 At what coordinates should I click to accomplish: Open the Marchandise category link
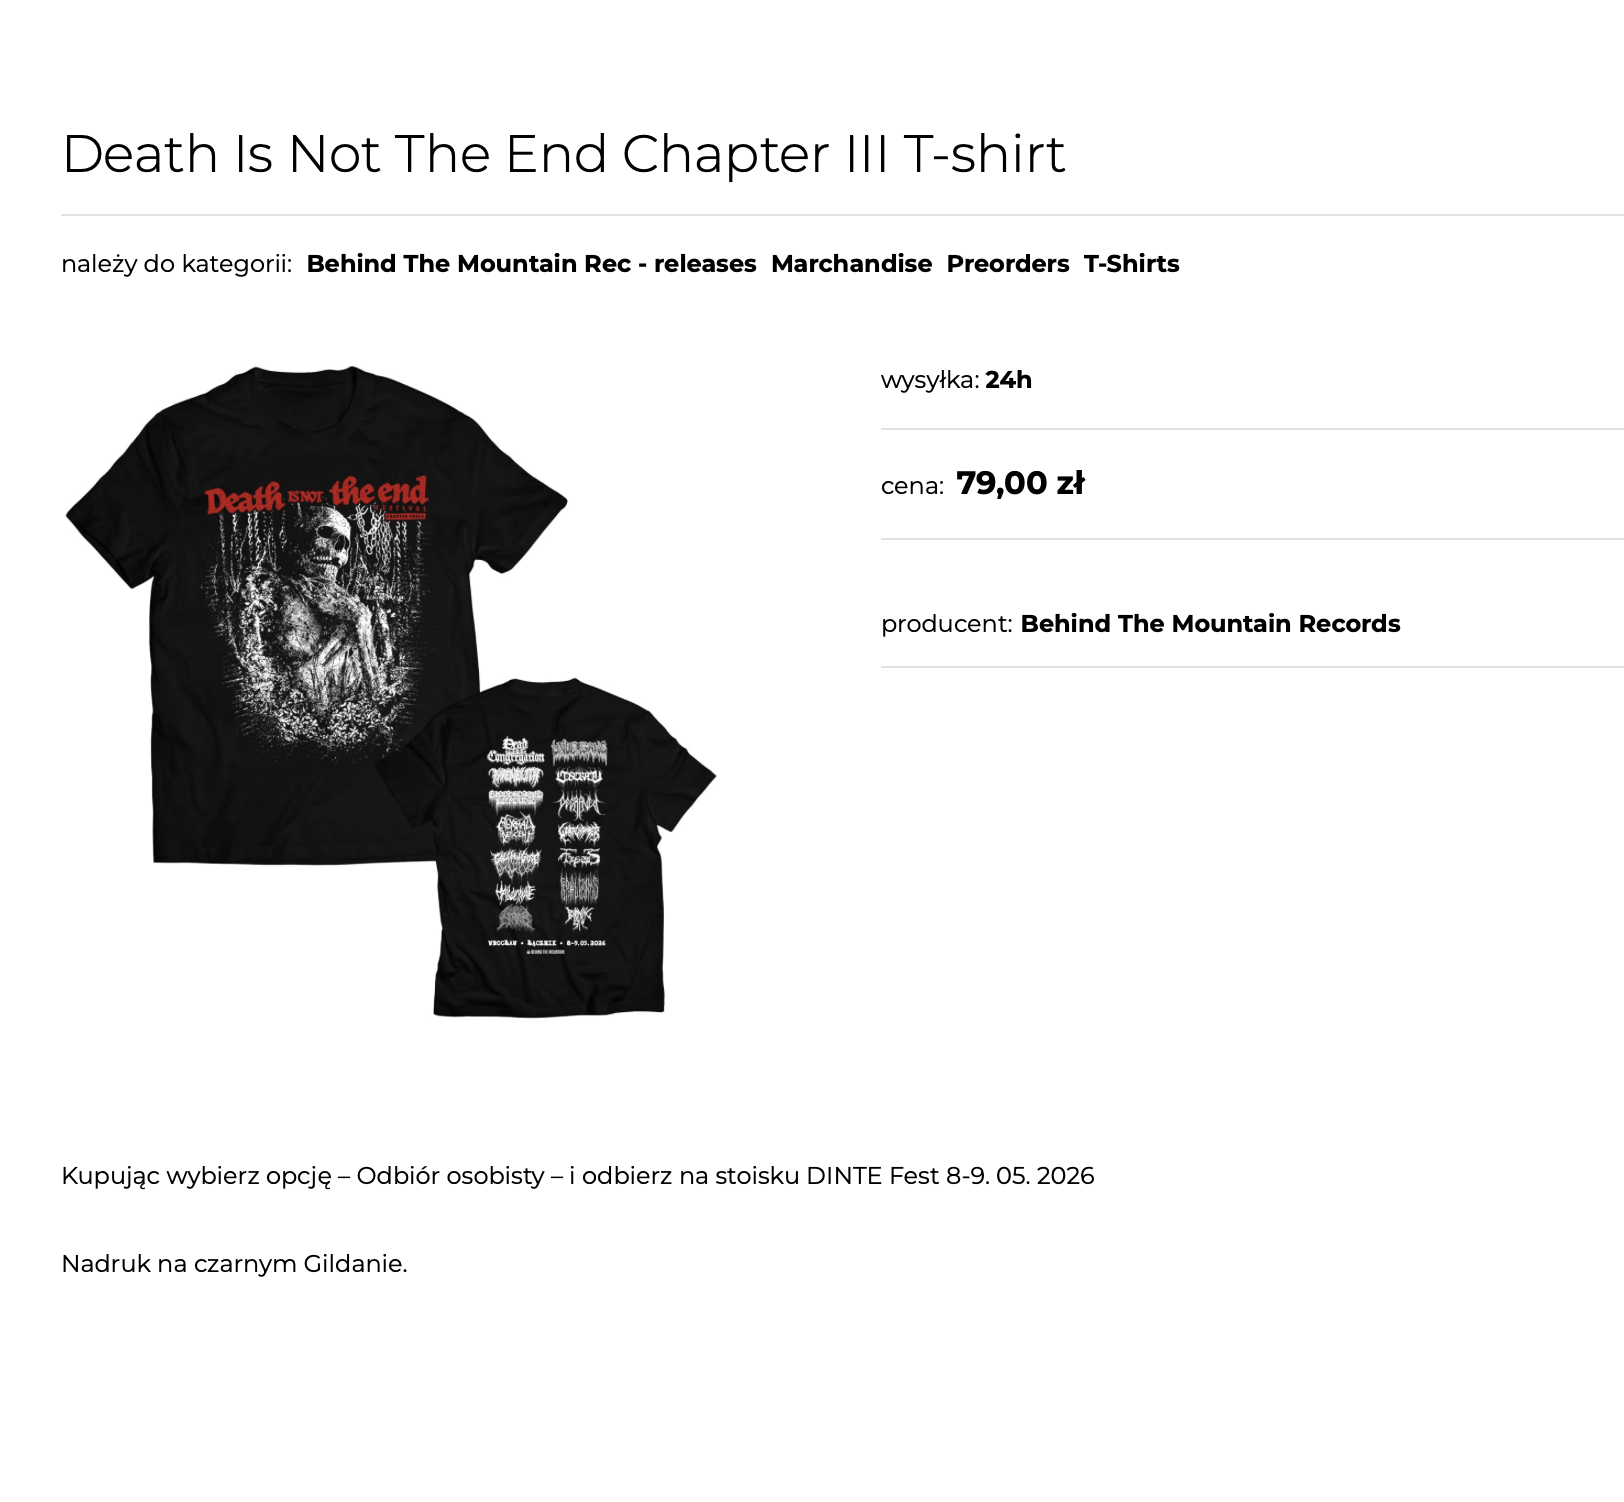click(851, 264)
